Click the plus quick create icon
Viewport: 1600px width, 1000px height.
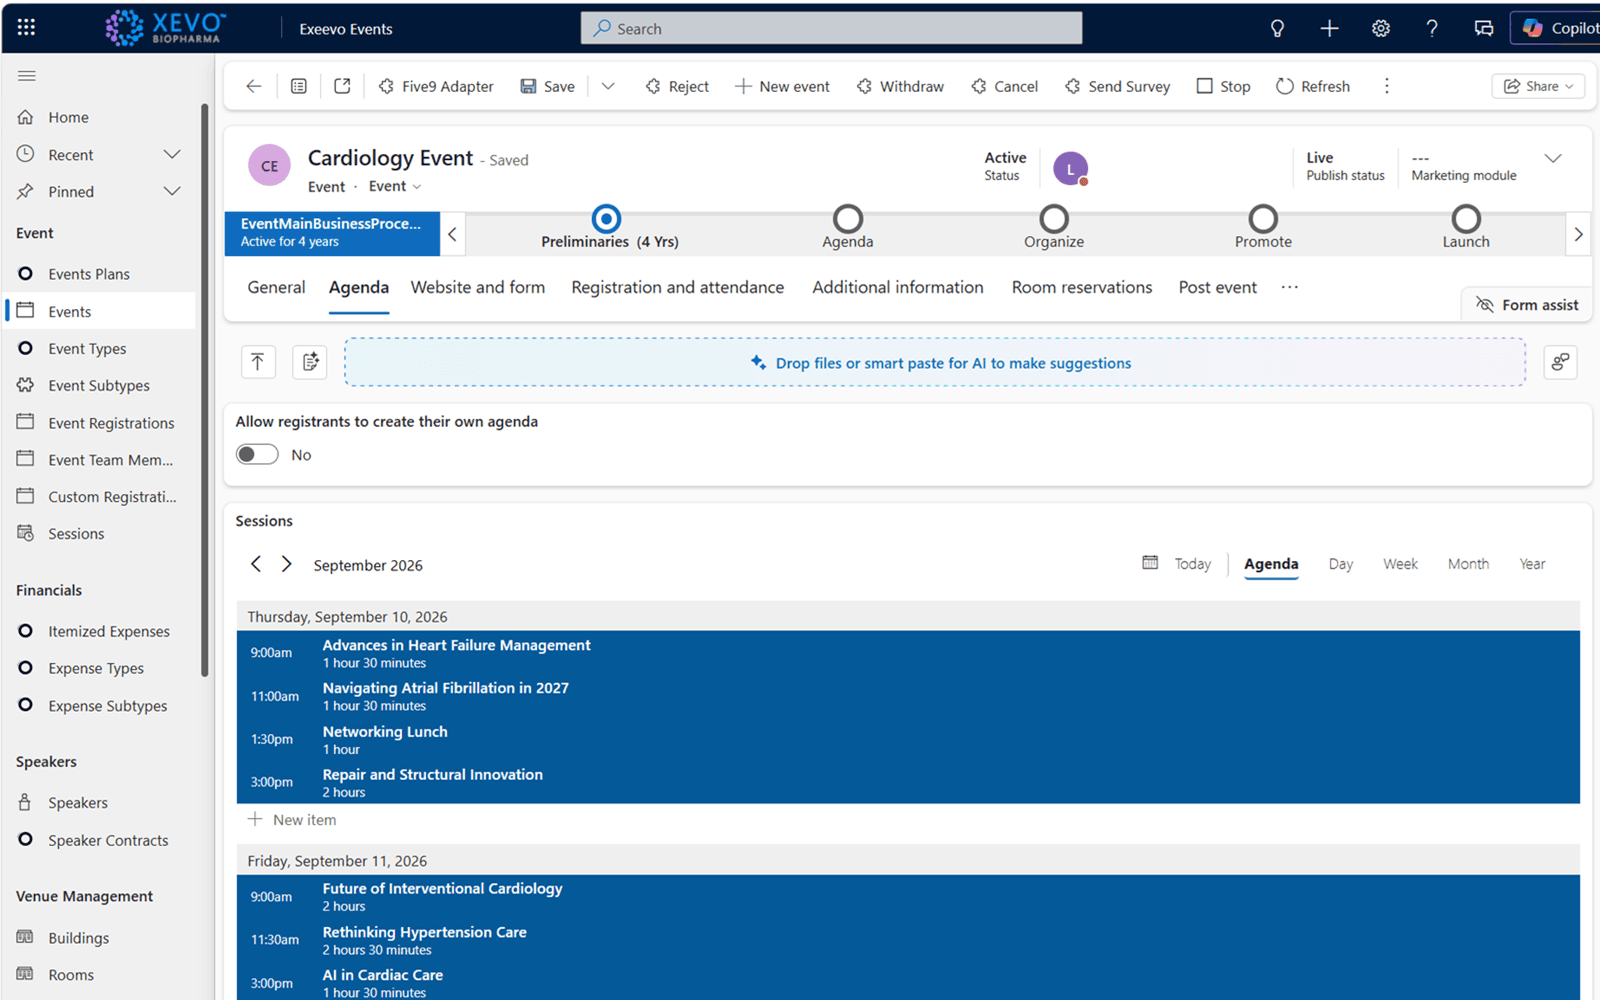pos(1329,28)
